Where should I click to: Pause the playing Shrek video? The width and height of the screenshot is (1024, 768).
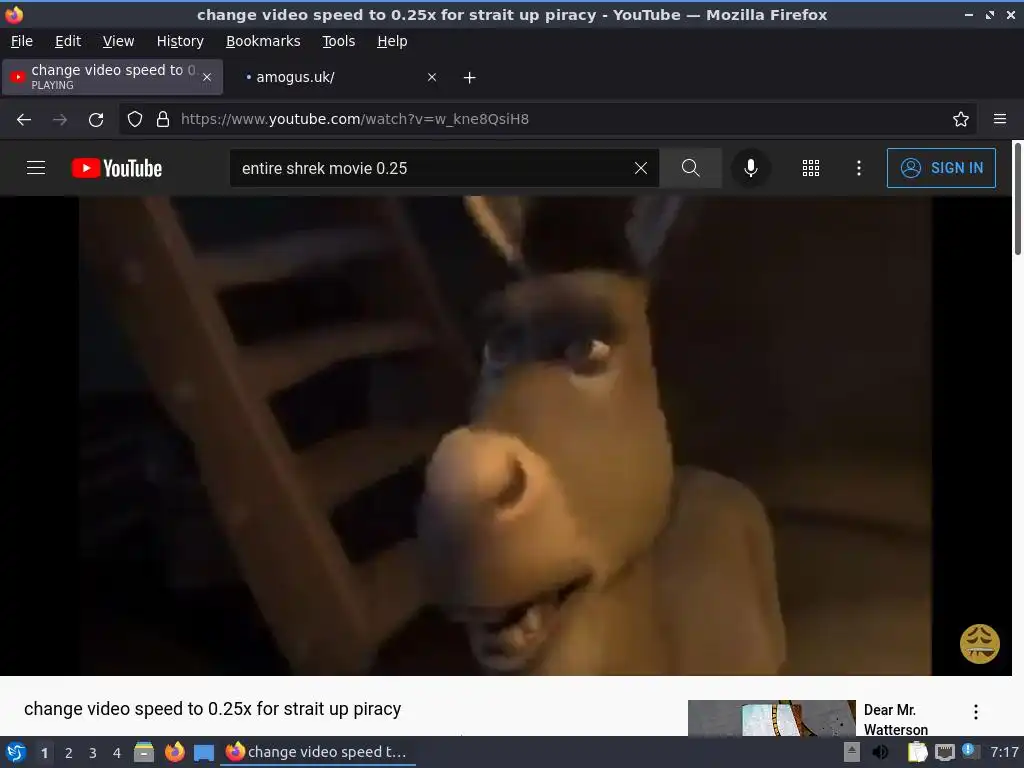point(505,436)
